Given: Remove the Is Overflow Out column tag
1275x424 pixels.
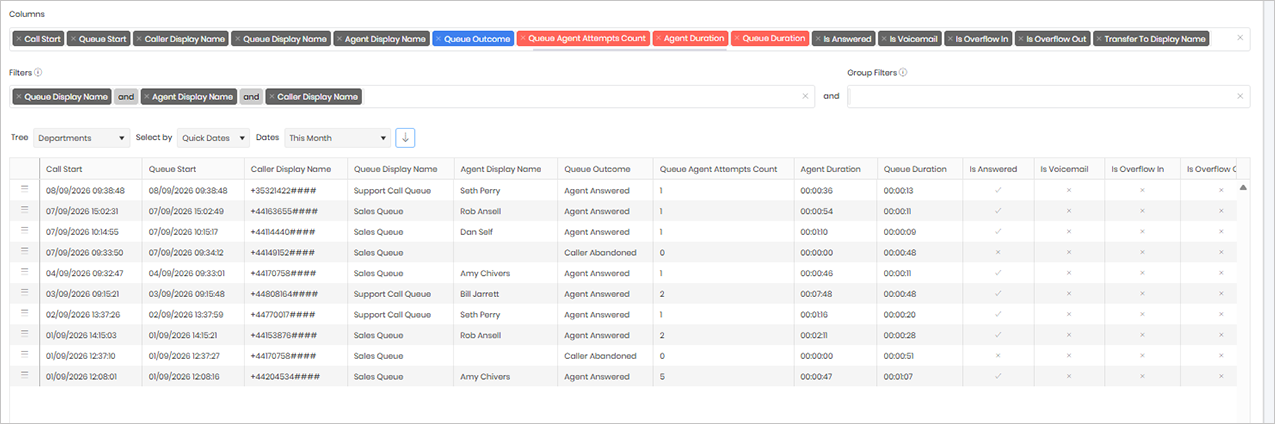Looking at the screenshot, I should [x=1022, y=39].
